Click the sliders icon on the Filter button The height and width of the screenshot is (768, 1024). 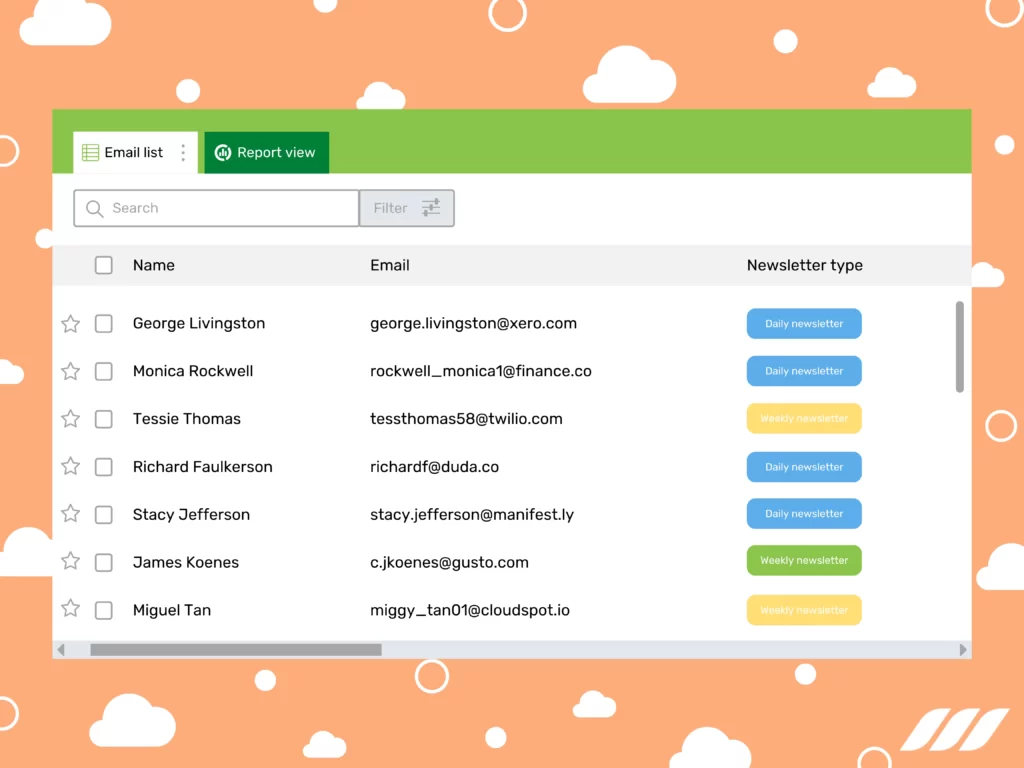[430, 208]
